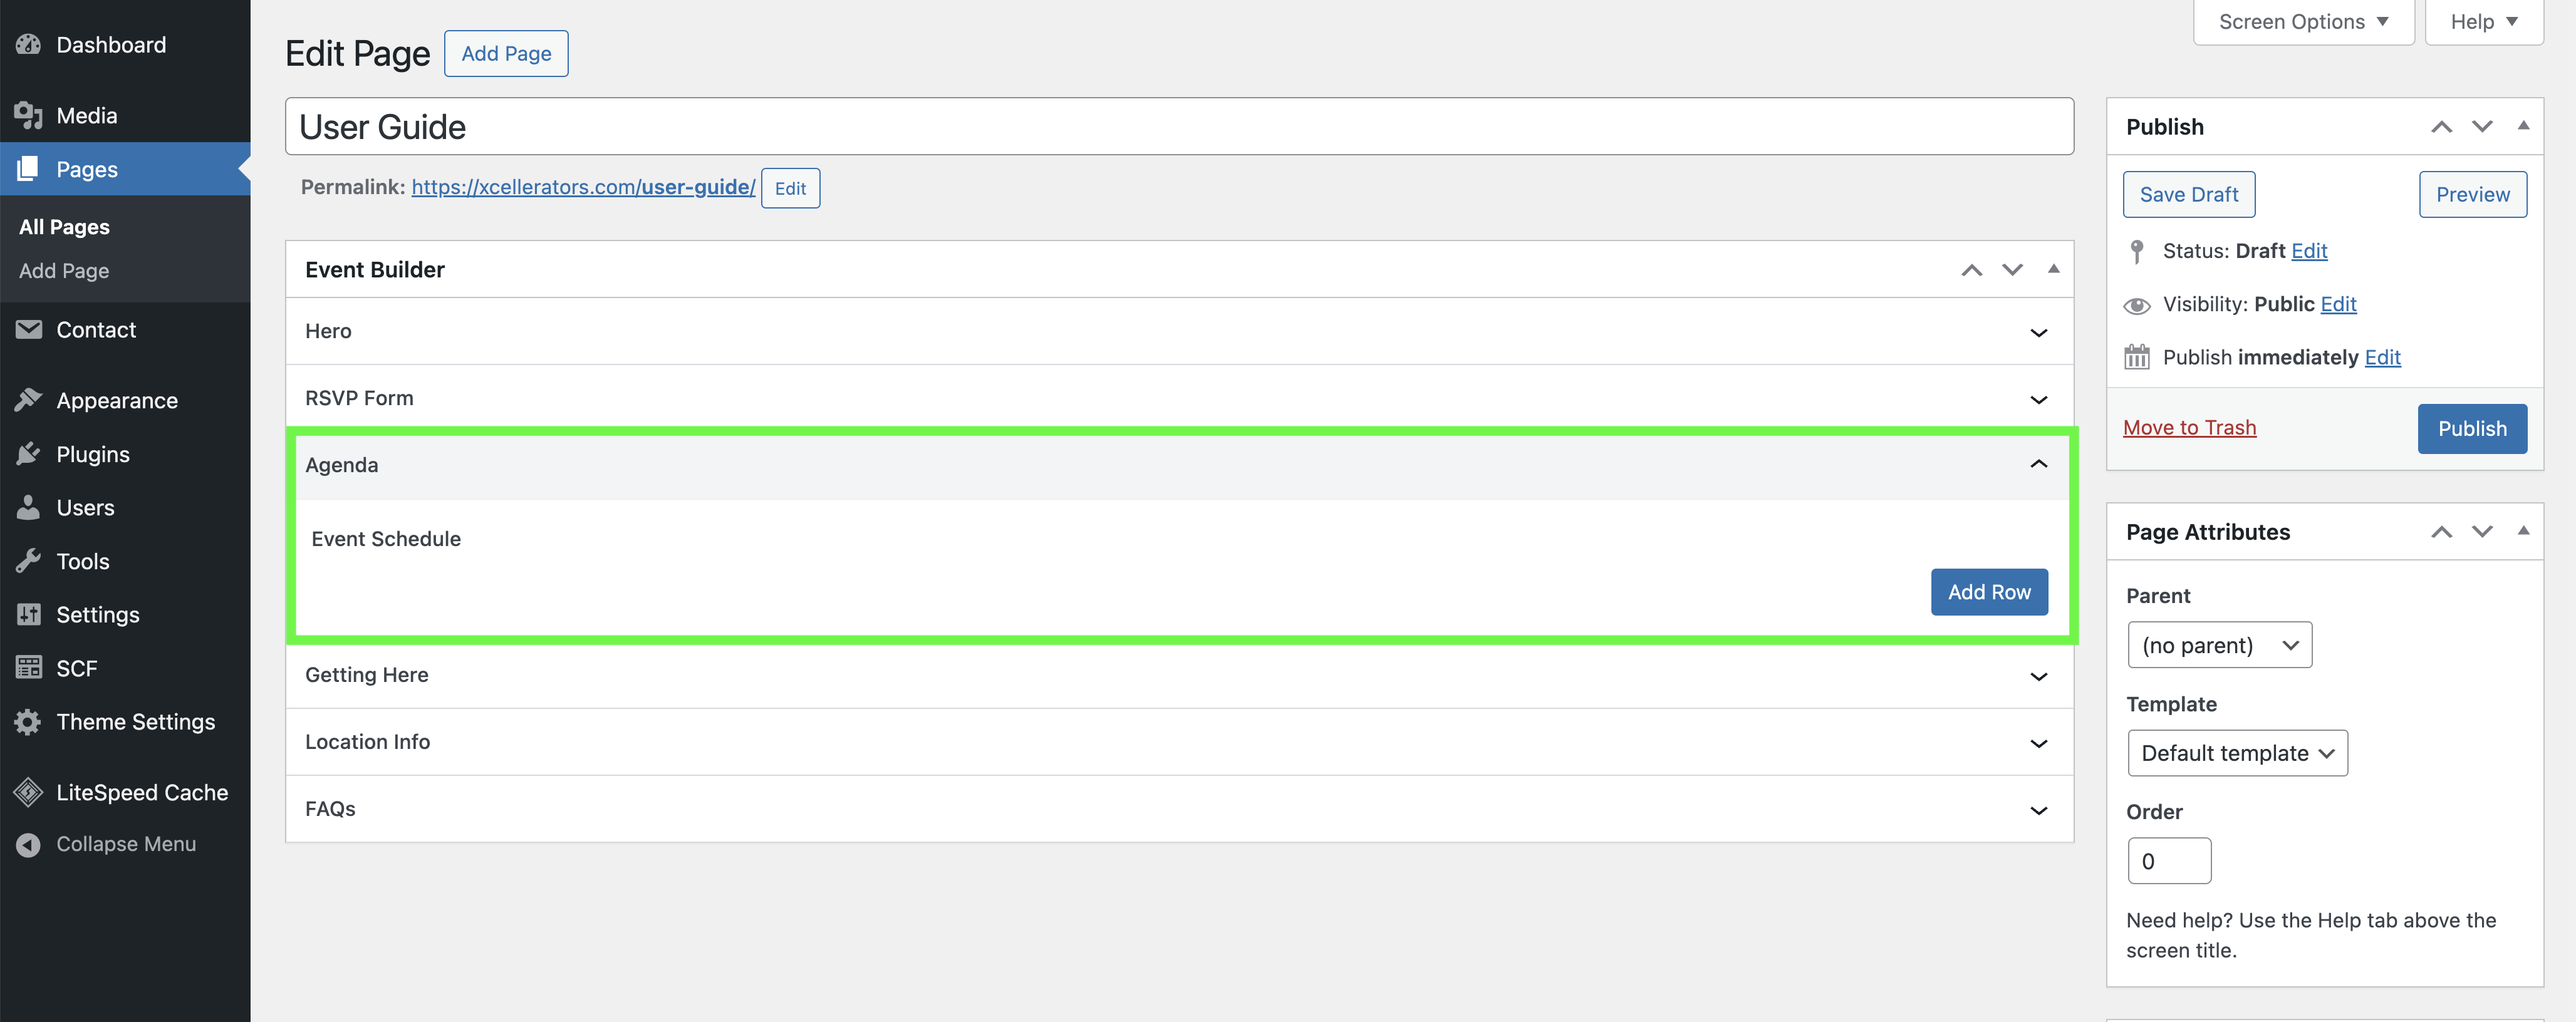Click the Move to Trash link

(x=2189, y=428)
